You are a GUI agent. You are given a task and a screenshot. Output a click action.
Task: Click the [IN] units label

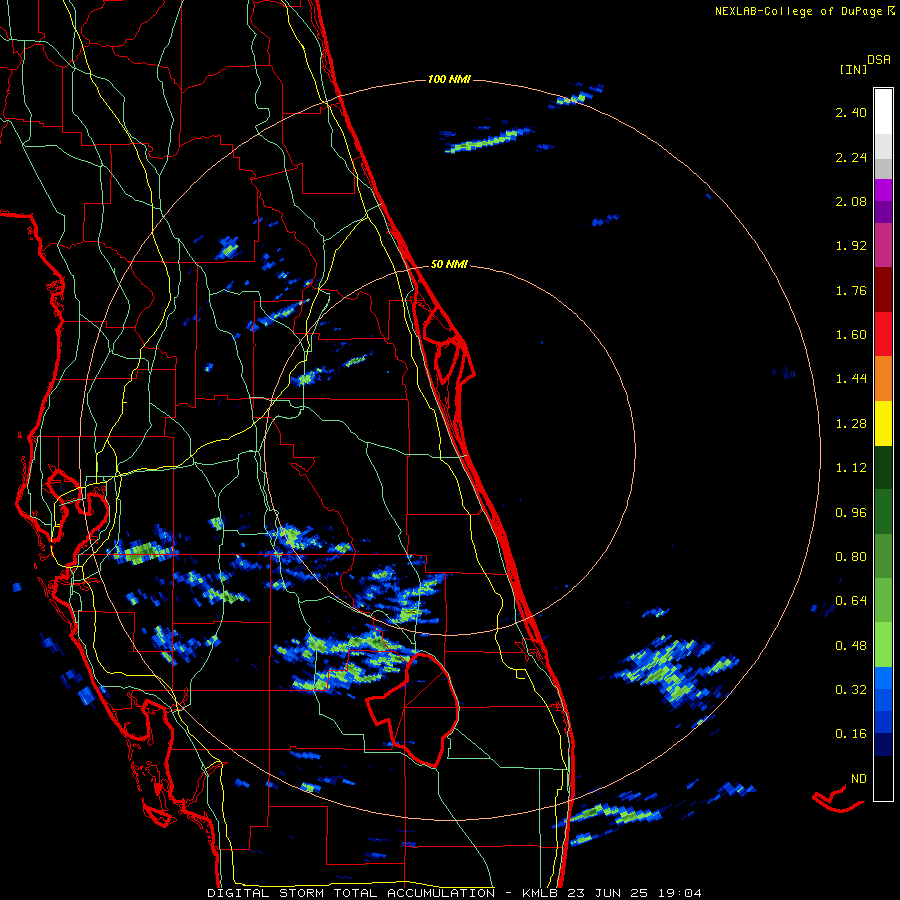click(x=853, y=69)
